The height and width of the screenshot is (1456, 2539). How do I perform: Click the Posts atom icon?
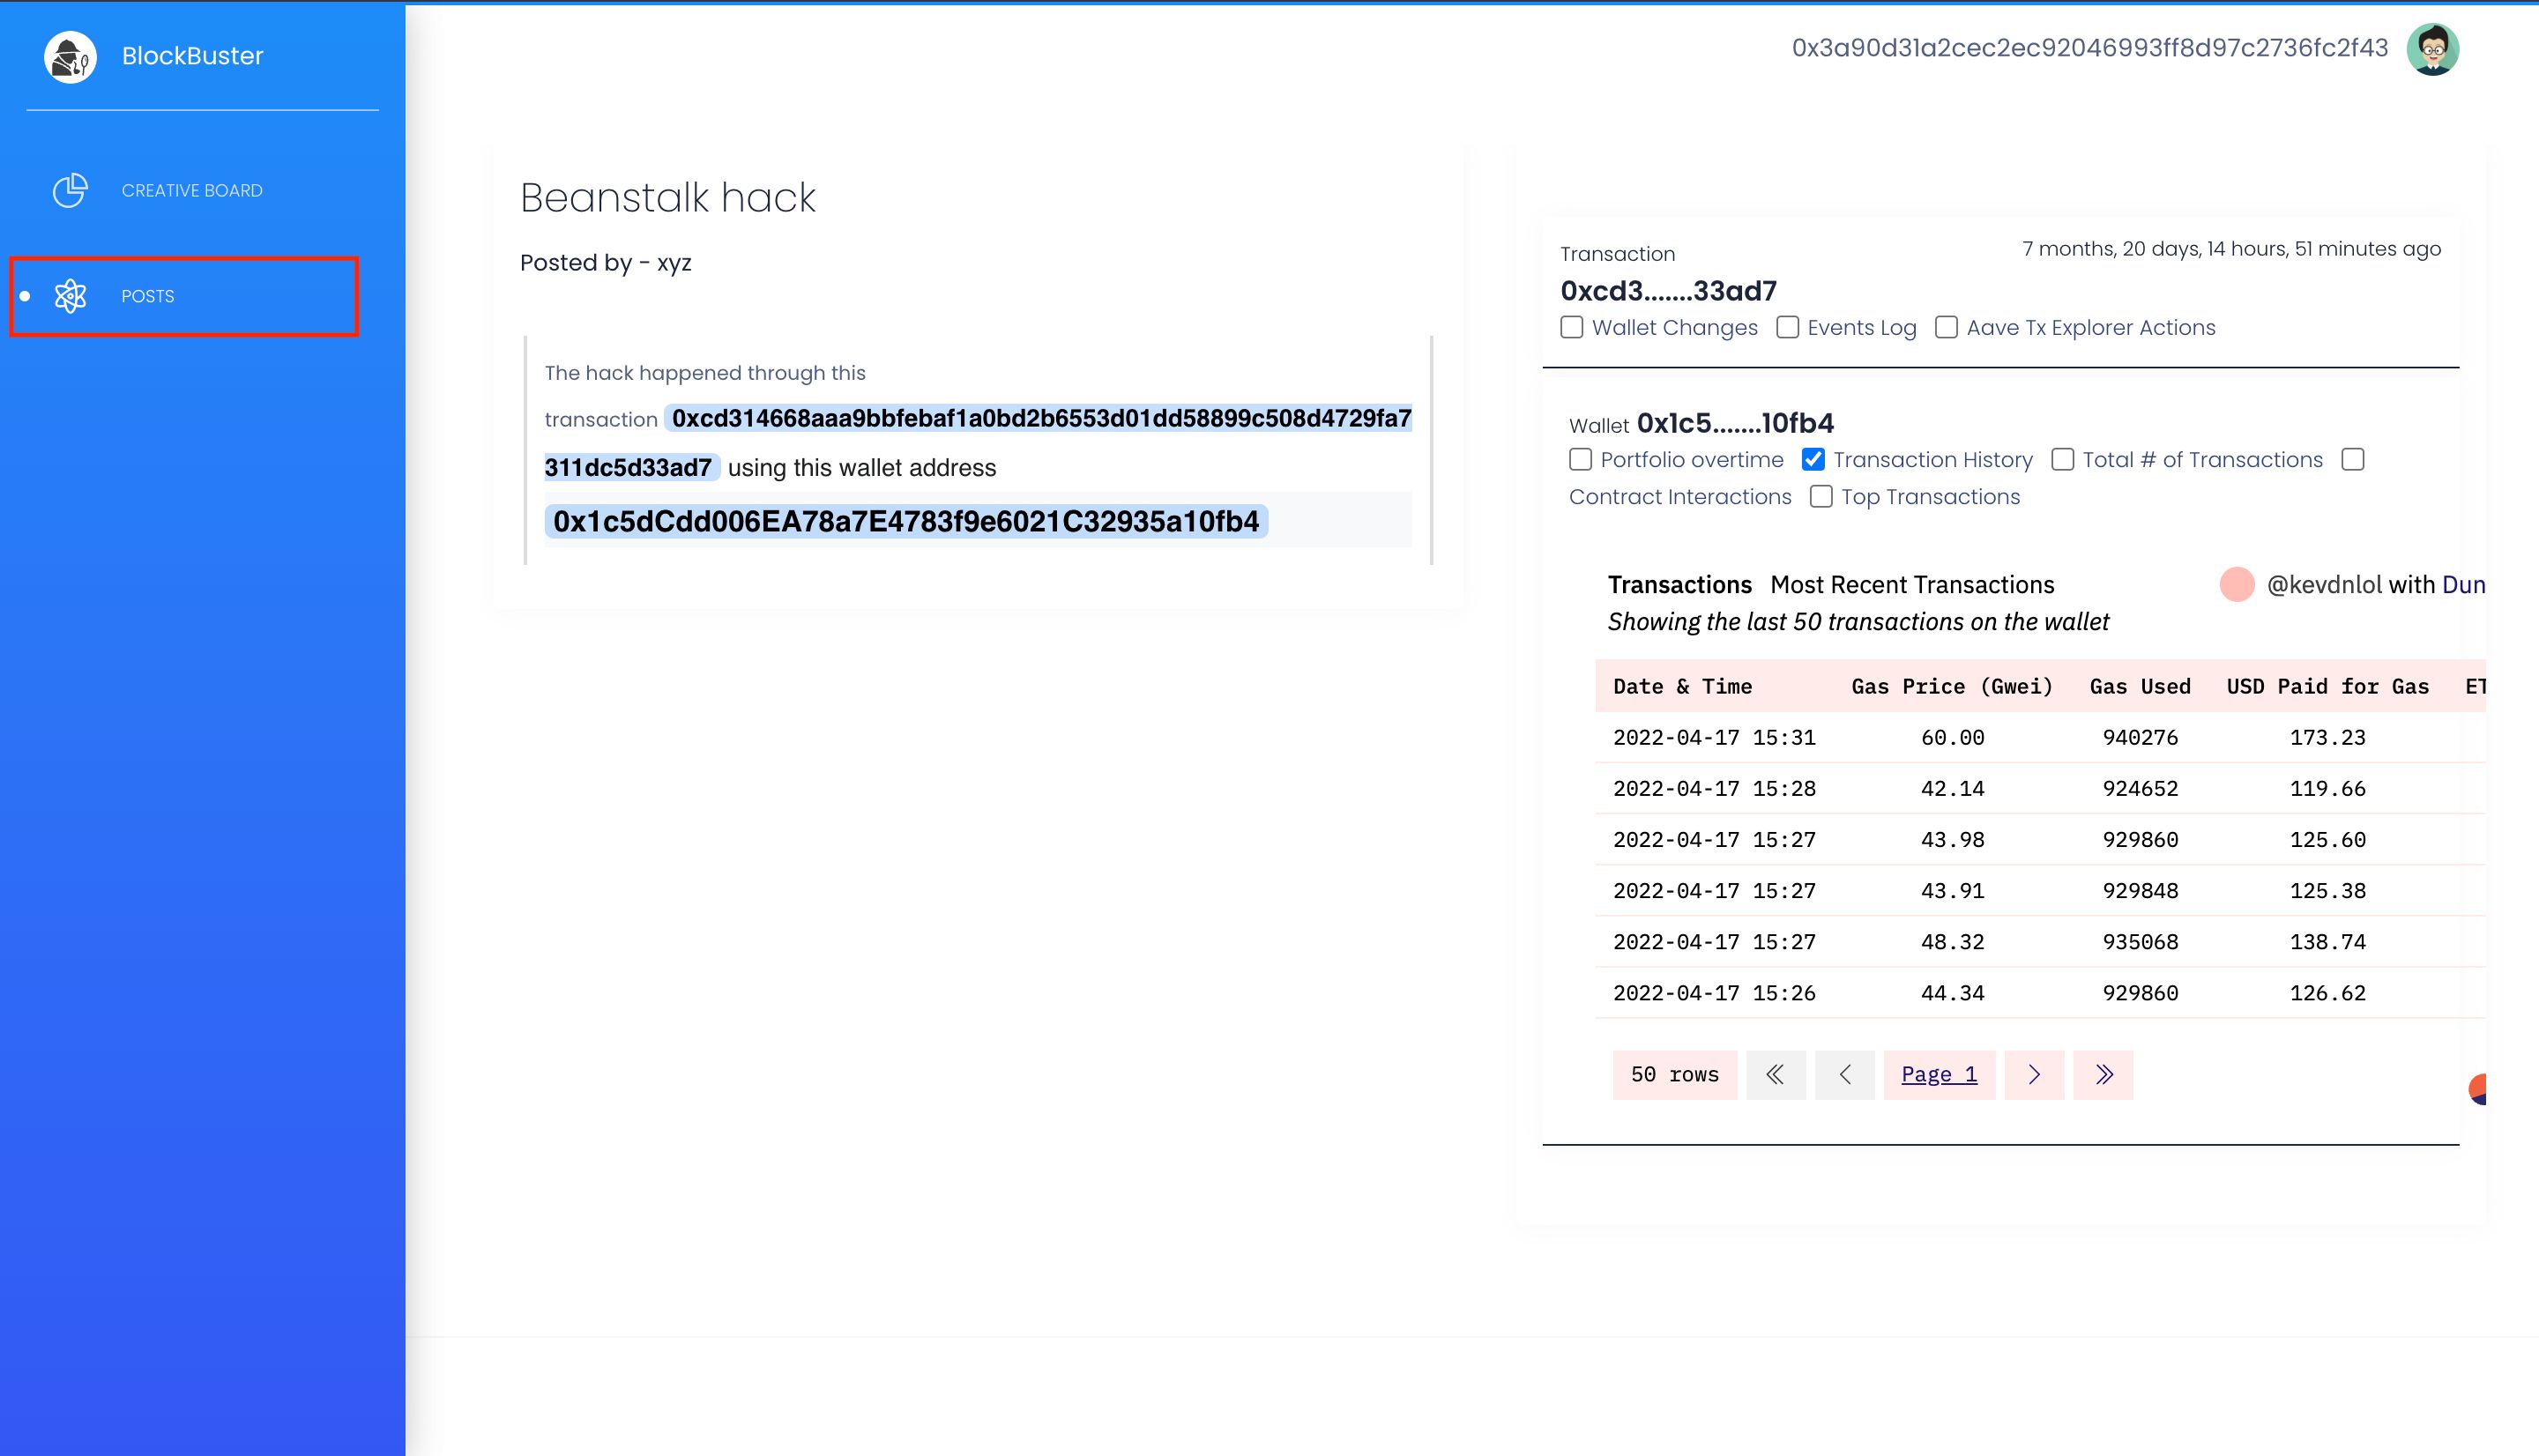coord(70,296)
